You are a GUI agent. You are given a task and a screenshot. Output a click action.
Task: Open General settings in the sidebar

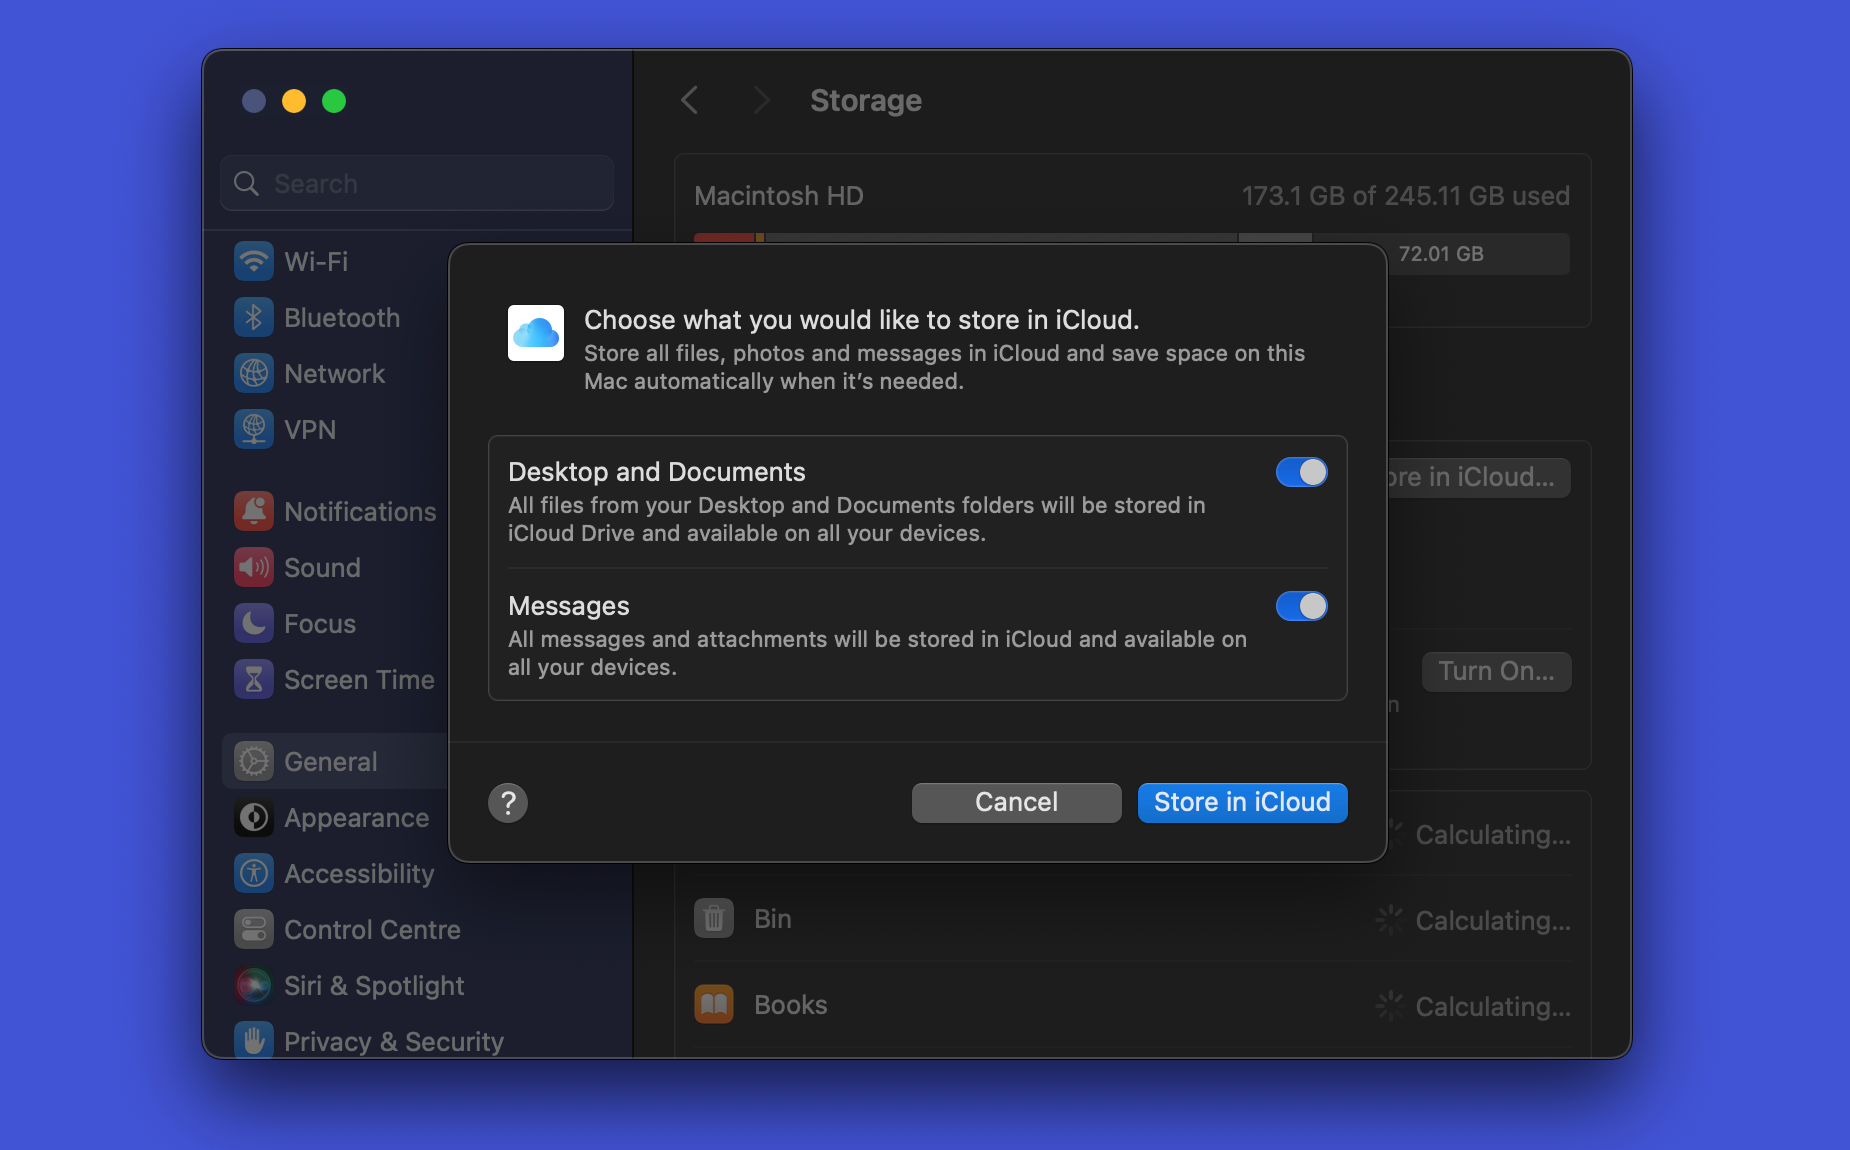(x=330, y=761)
